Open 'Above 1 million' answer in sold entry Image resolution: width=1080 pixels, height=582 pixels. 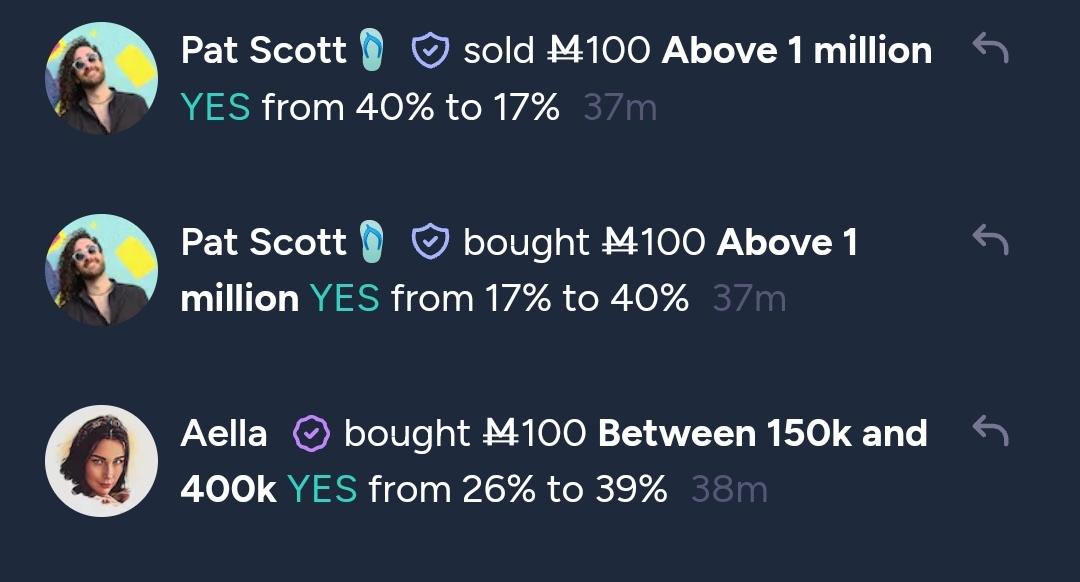click(797, 50)
